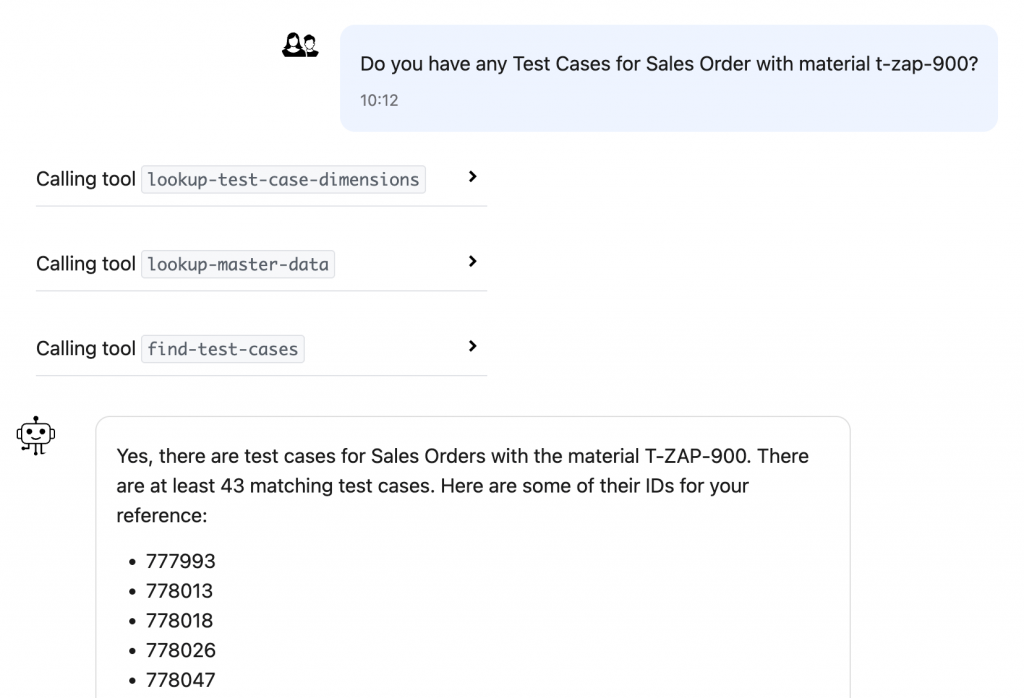This screenshot has height=698, width=1024.
Task: Click "Calling tool" text beside find-test-cases
Action: coord(86,348)
